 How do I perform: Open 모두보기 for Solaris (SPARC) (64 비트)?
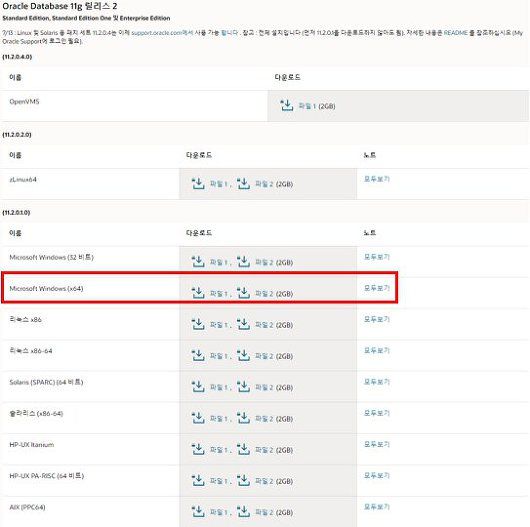tap(377, 382)
